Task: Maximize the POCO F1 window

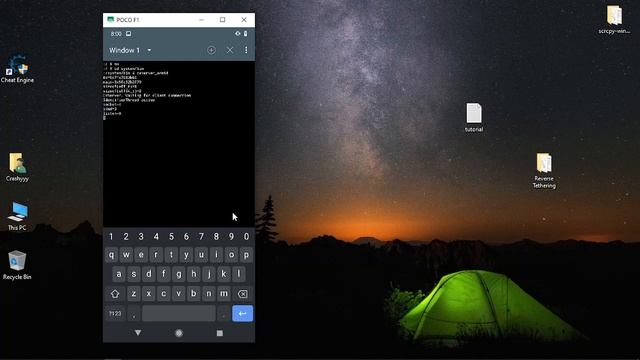Action: [222, 20]
